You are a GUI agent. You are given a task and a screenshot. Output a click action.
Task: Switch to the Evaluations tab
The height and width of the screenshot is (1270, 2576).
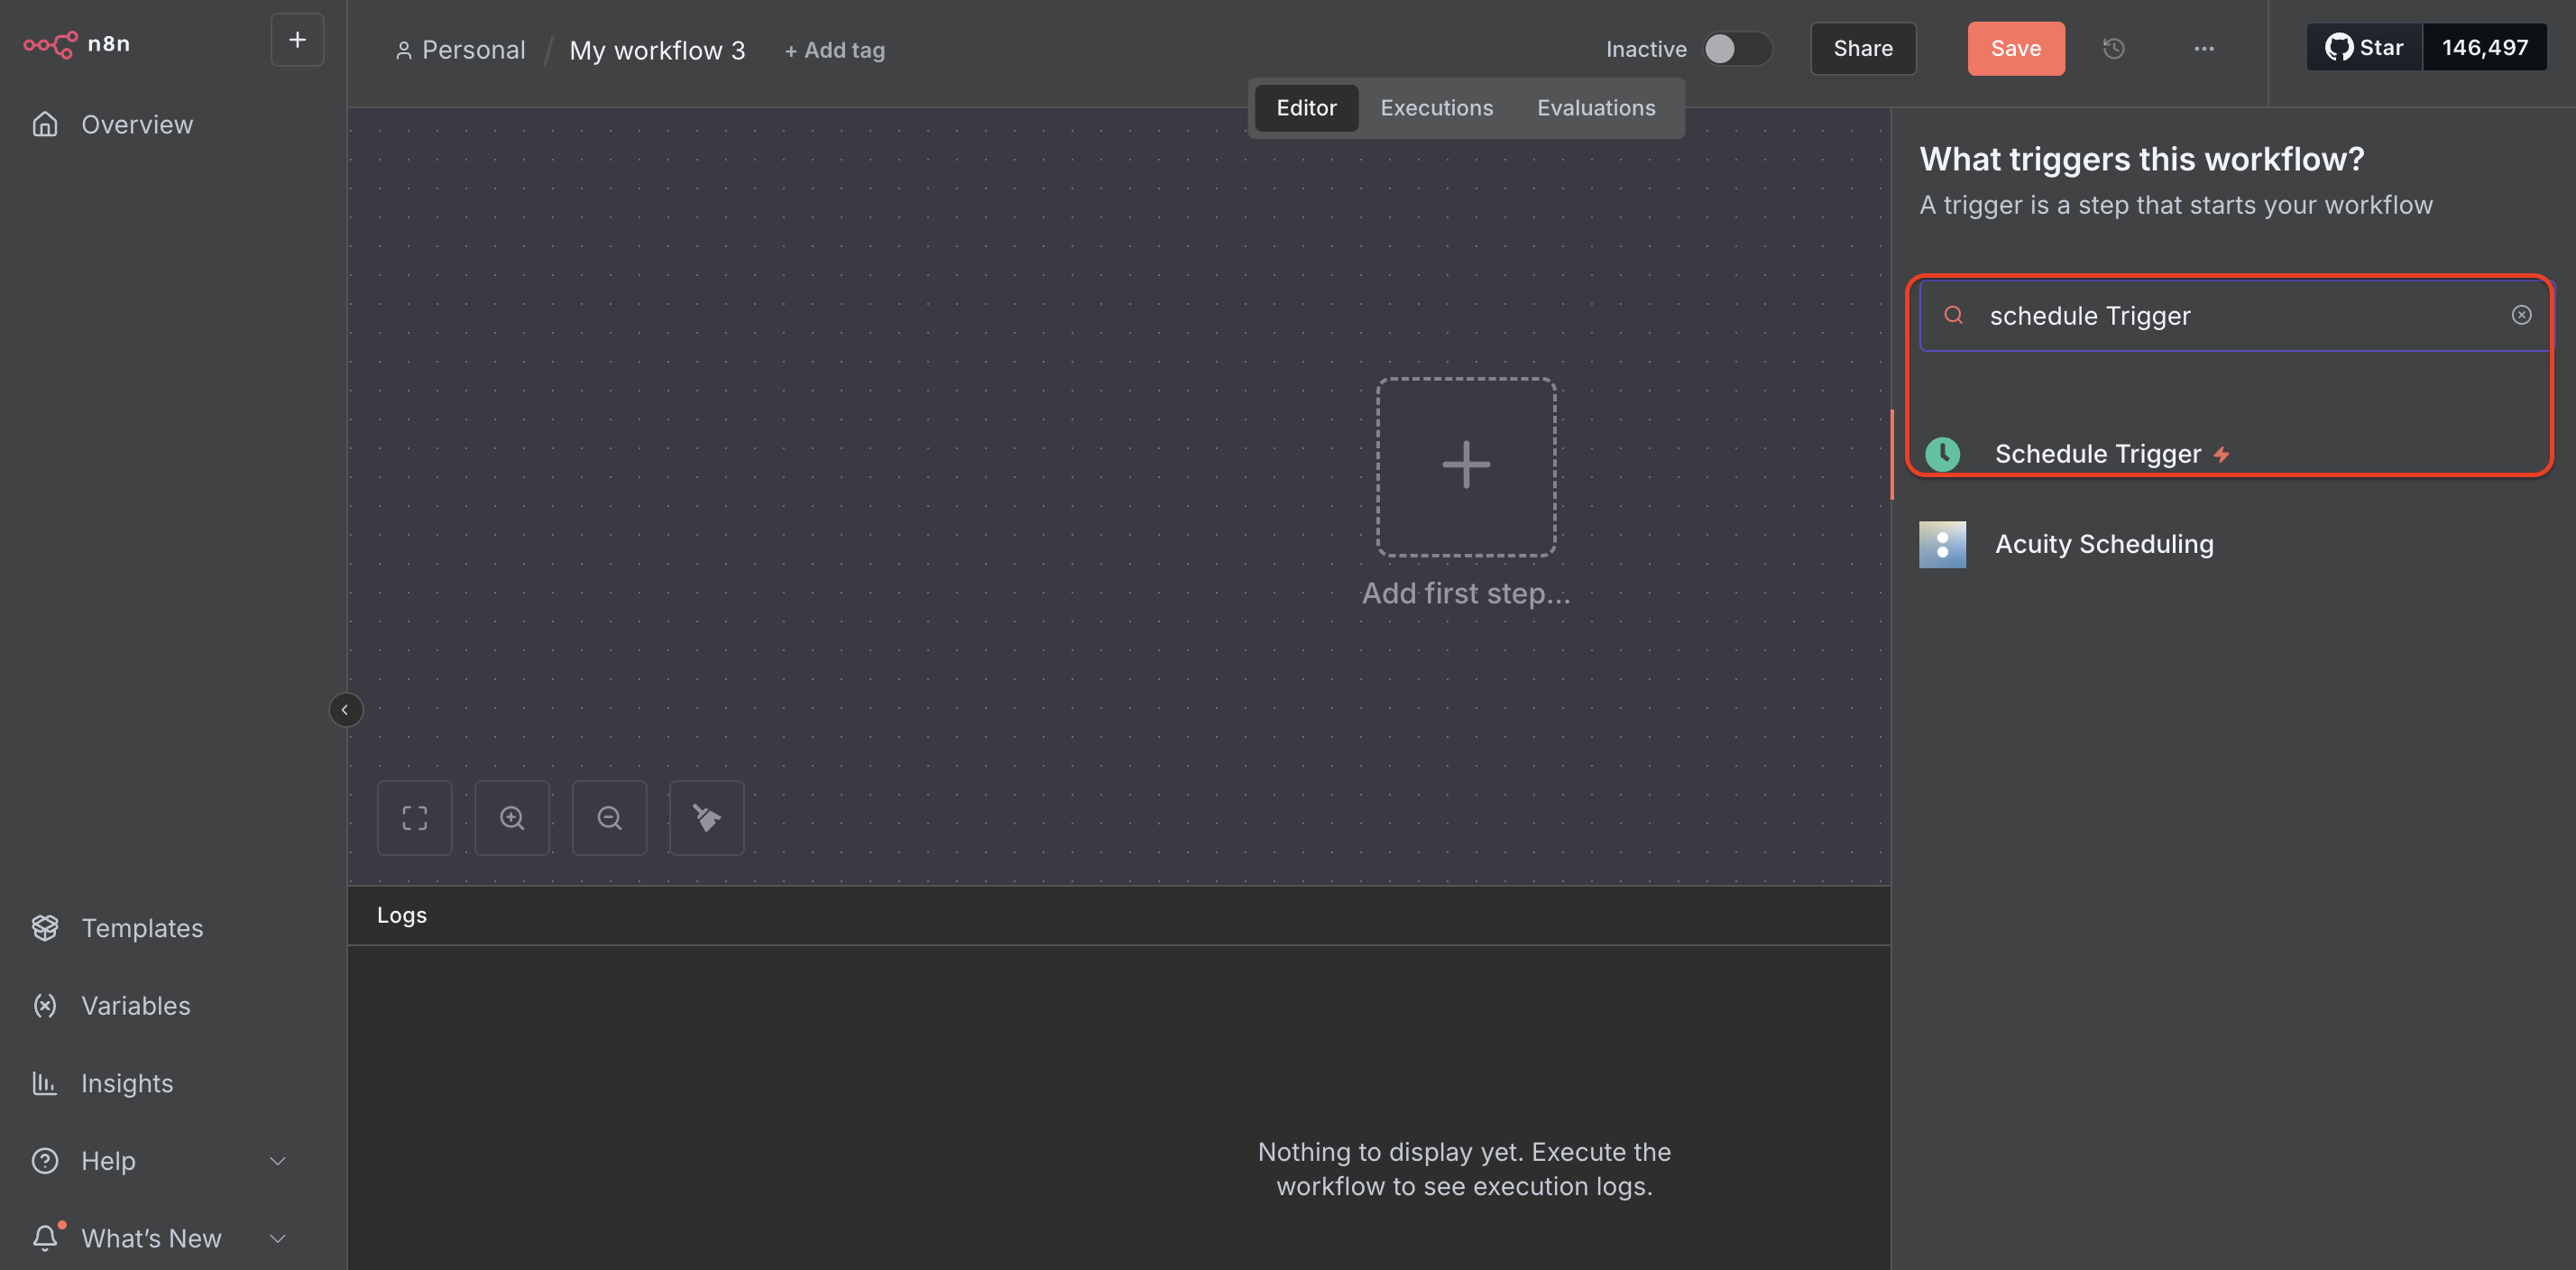pyautogui.click(x=1596, y=108)
